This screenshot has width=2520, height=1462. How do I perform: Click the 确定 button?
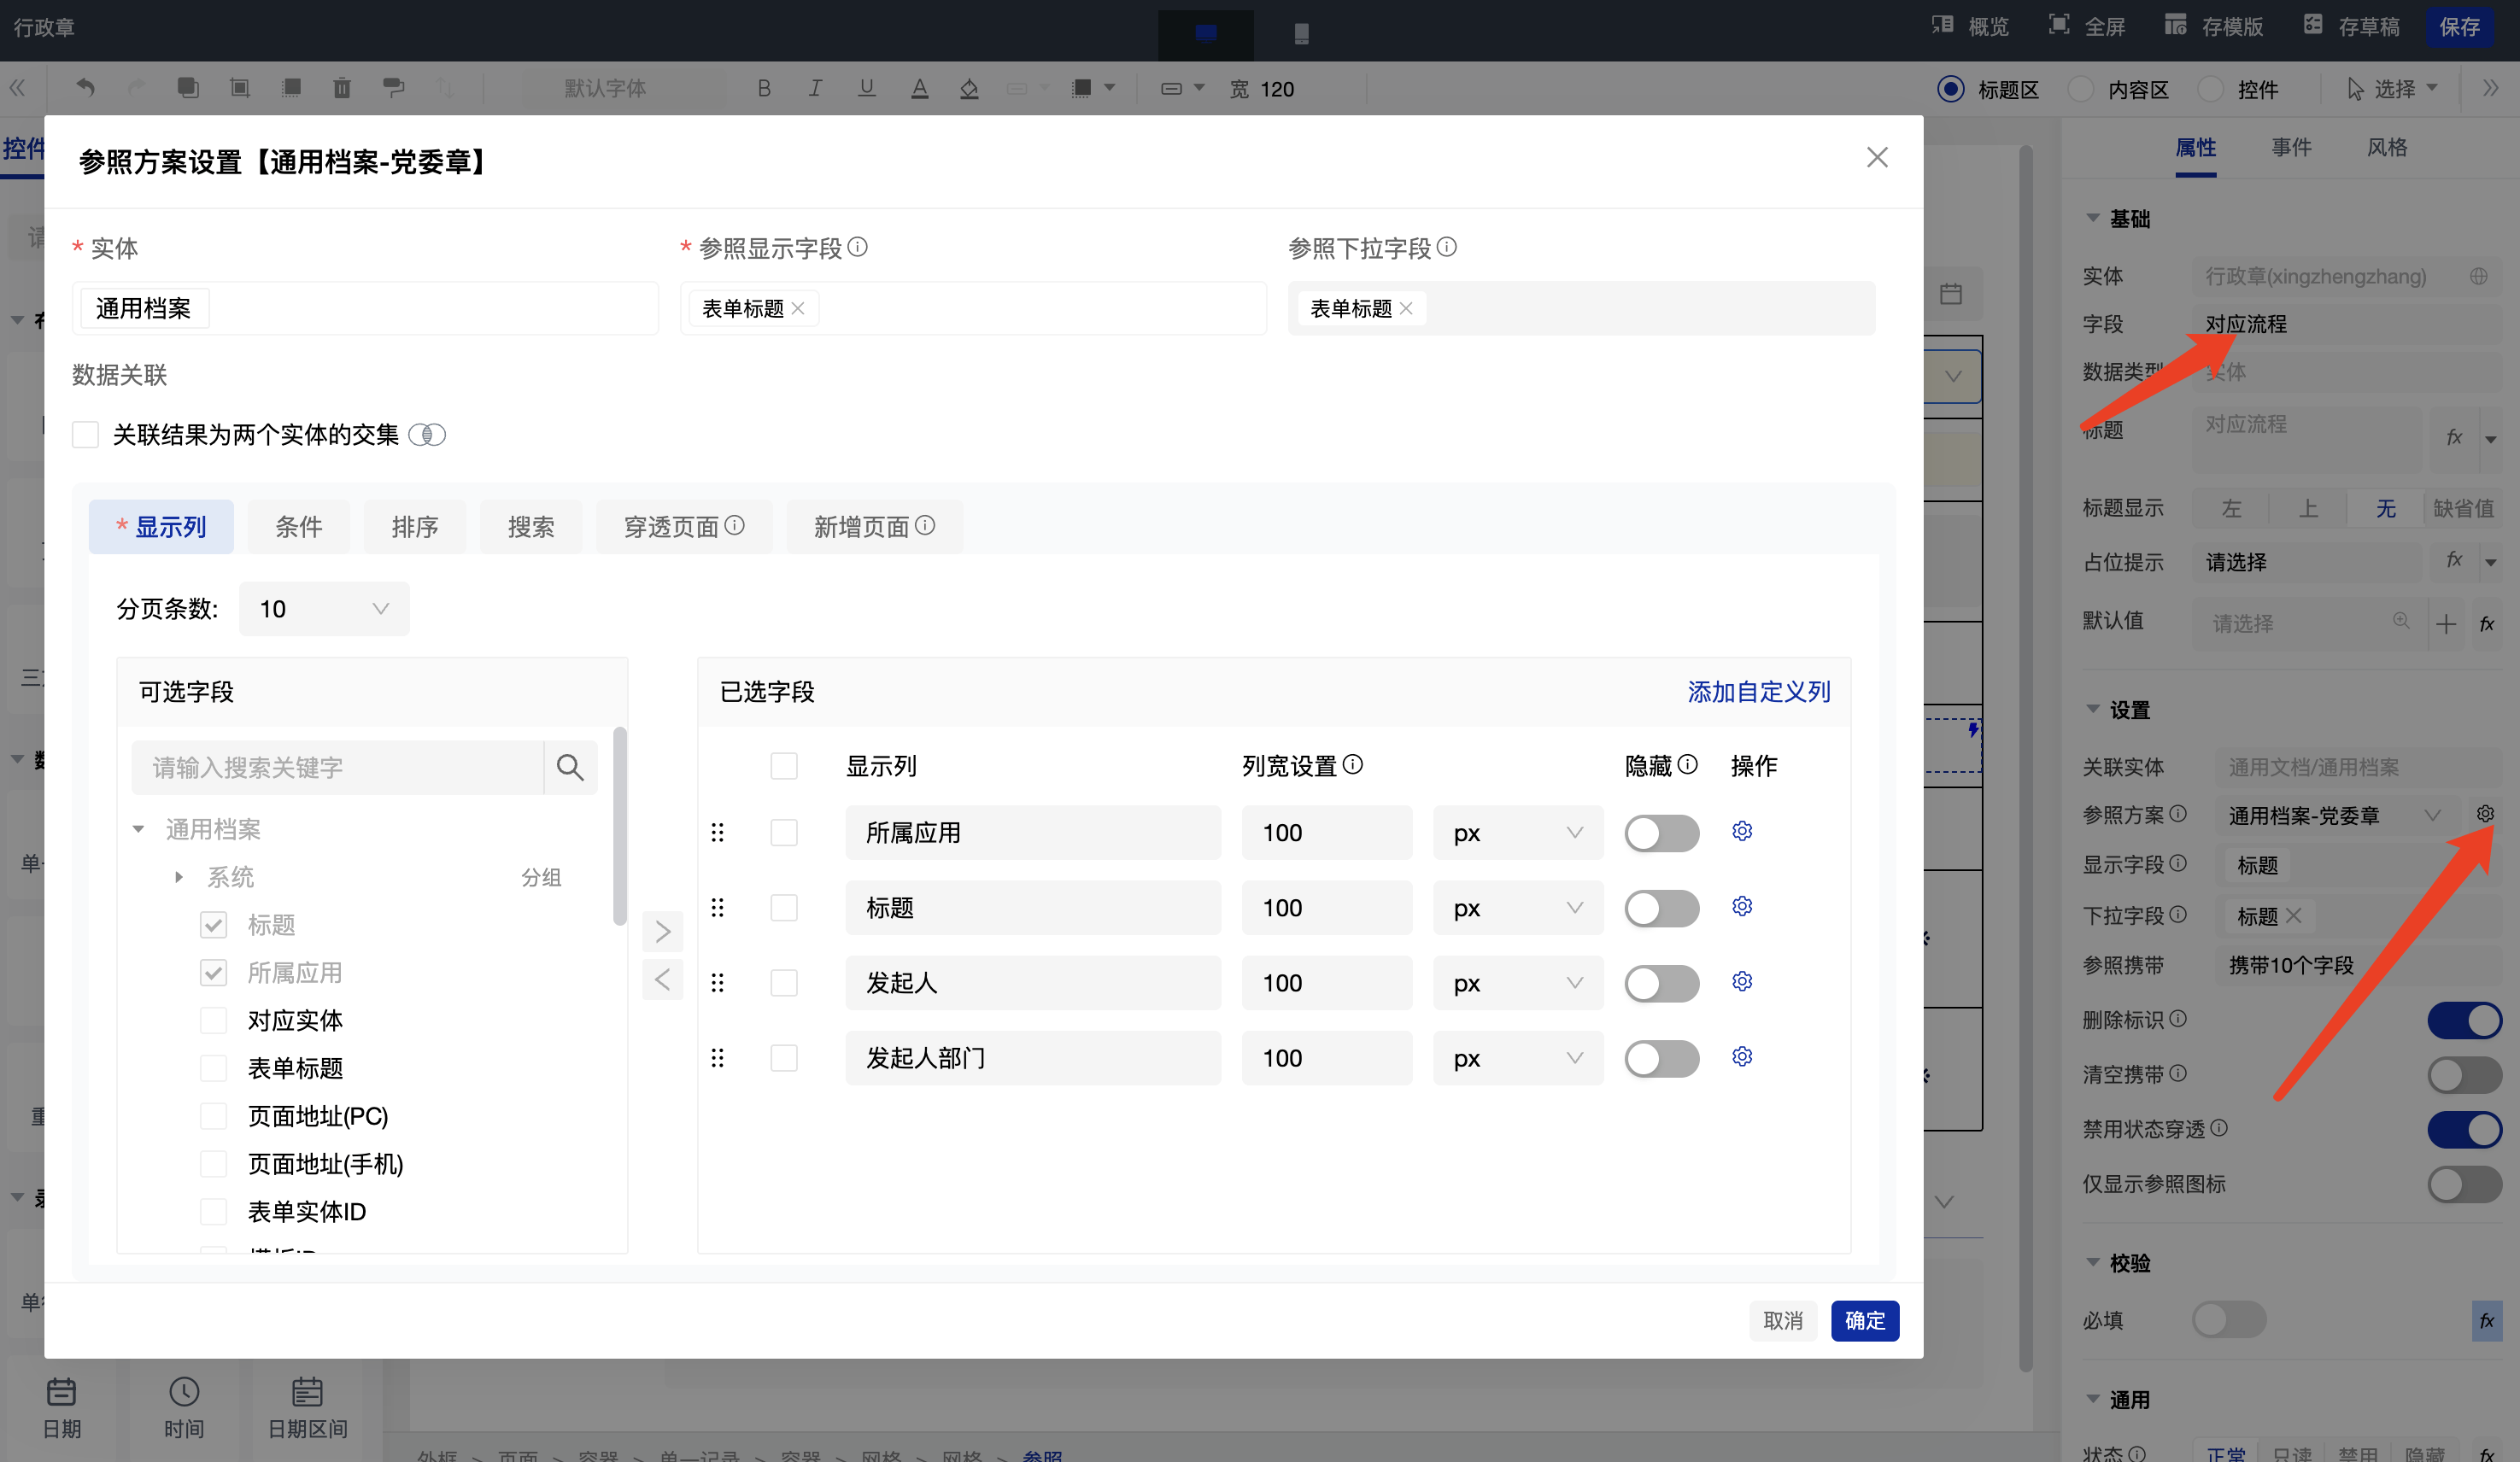point(1864,1320)
